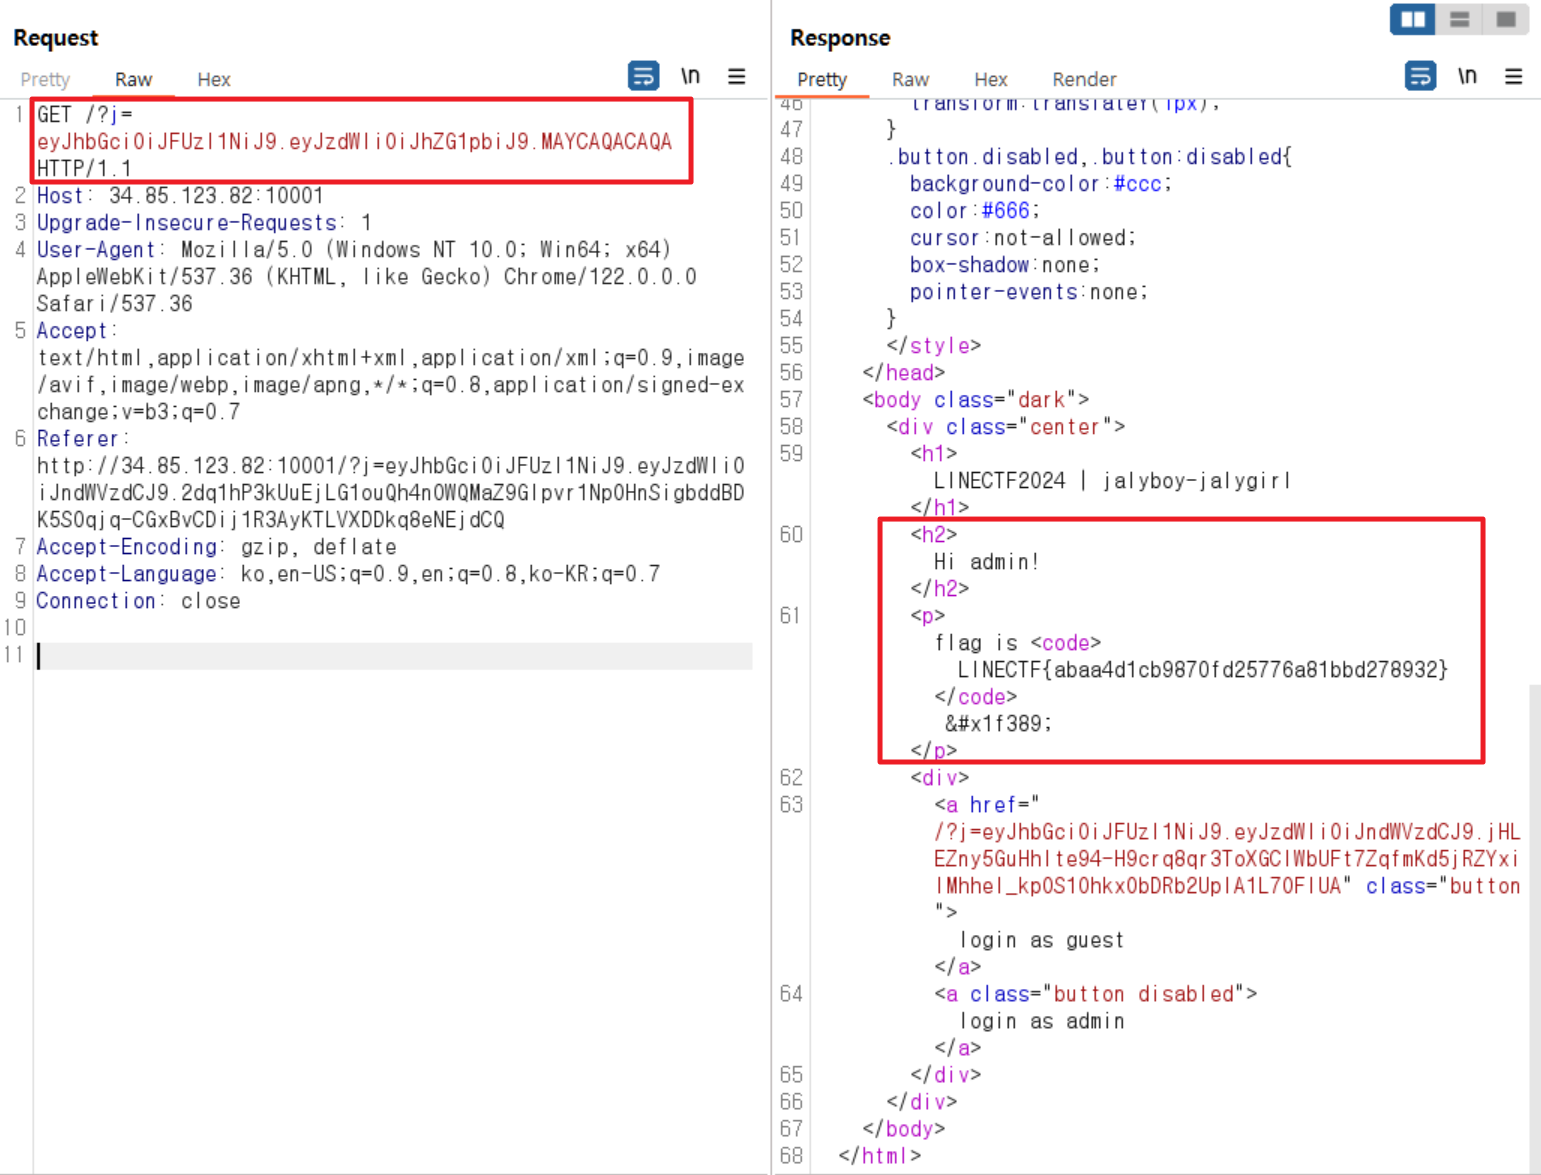Select top-bottom split layout button
This screenshot has height=1175, width=1541.
(x=1460, y=19)
